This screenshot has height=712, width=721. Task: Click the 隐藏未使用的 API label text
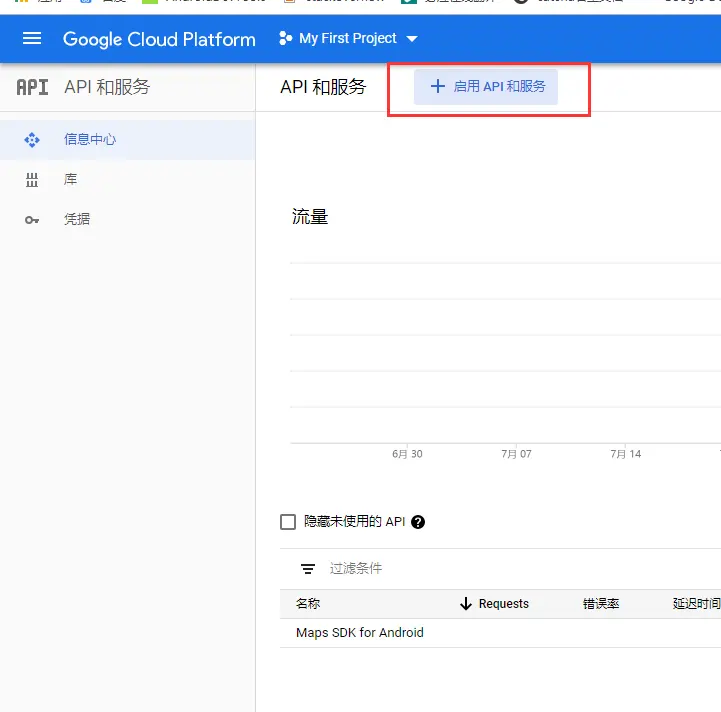click(x=355, y=522)
